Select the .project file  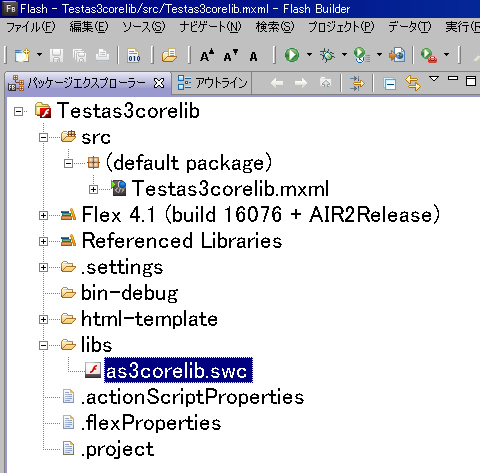(x=118, y=450)
